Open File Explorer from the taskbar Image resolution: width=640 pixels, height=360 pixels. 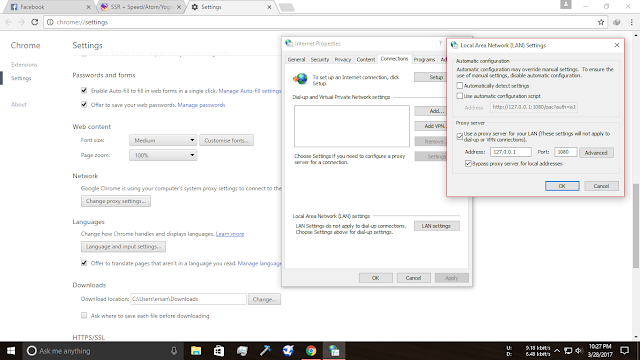[196, 351]
